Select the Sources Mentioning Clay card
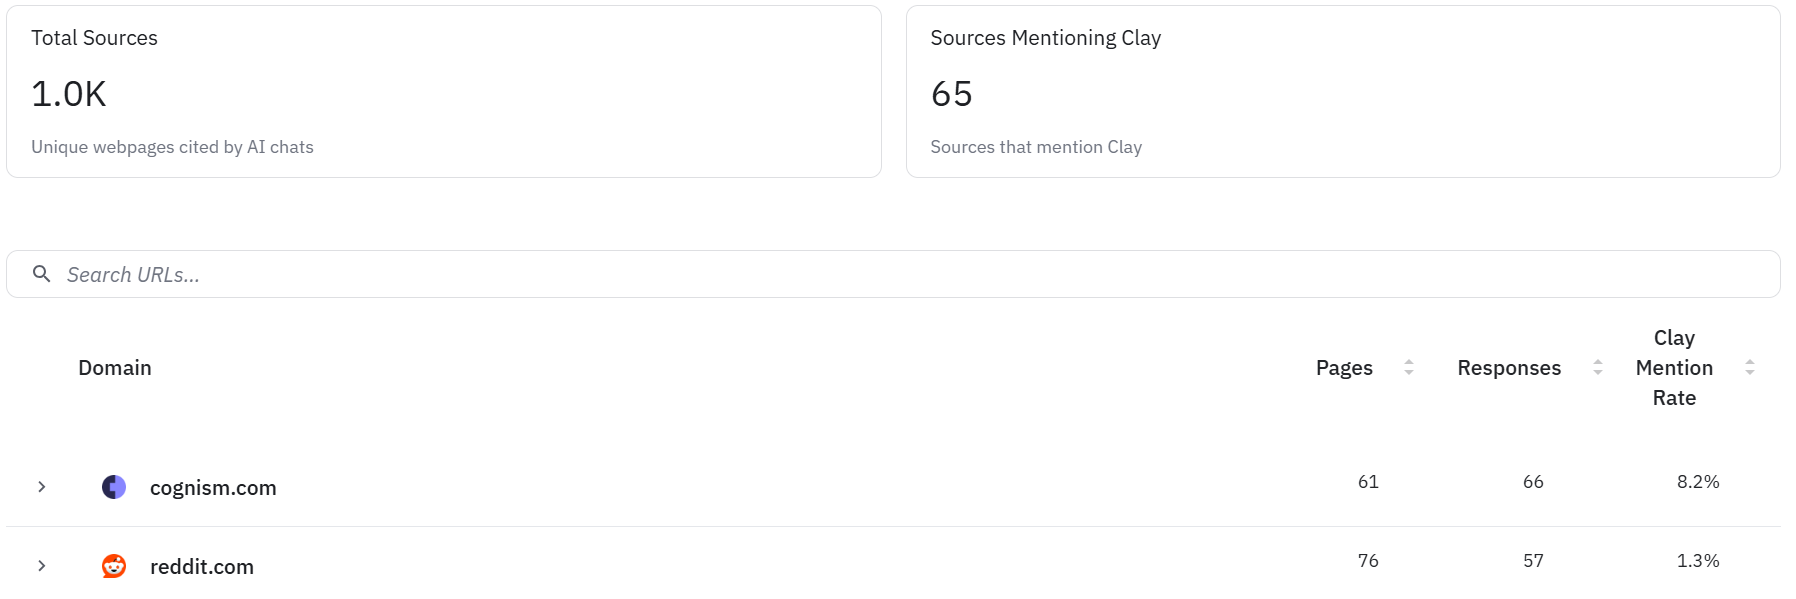Viewport: 1796px width, 599px height. tap(1342, 92)
